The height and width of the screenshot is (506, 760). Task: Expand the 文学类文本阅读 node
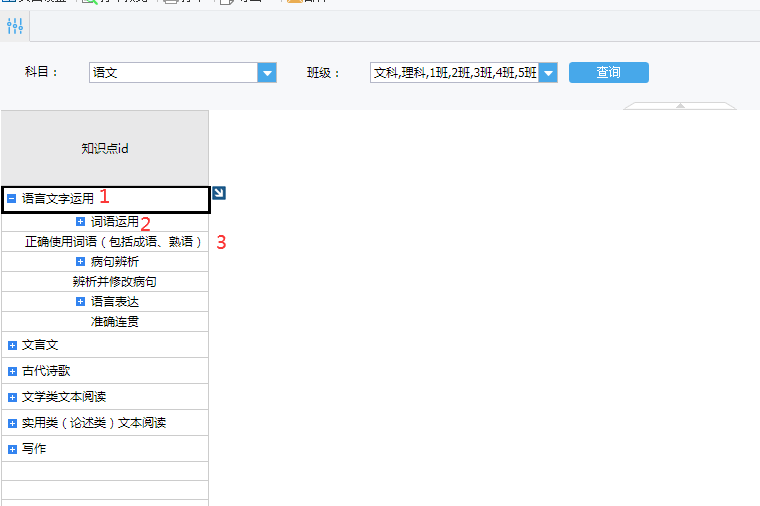(x=13, y=397)
